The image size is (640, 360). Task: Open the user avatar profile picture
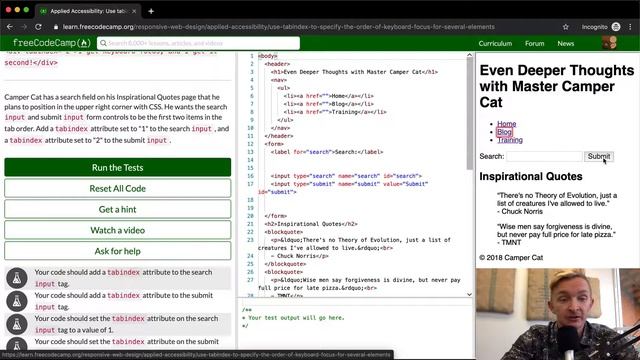point(609,43)
